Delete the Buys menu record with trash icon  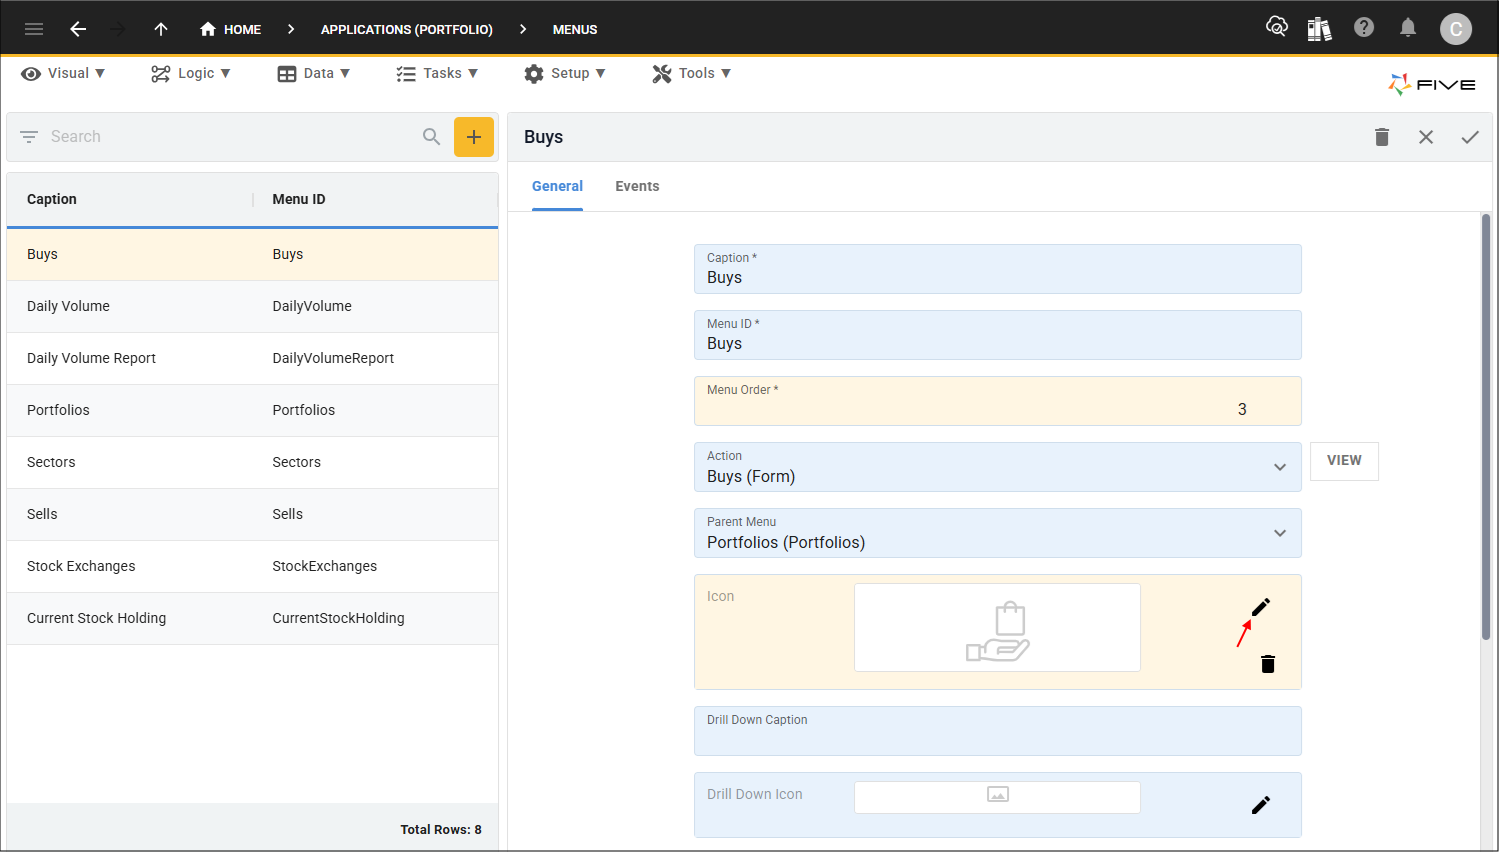[1382, 137]
